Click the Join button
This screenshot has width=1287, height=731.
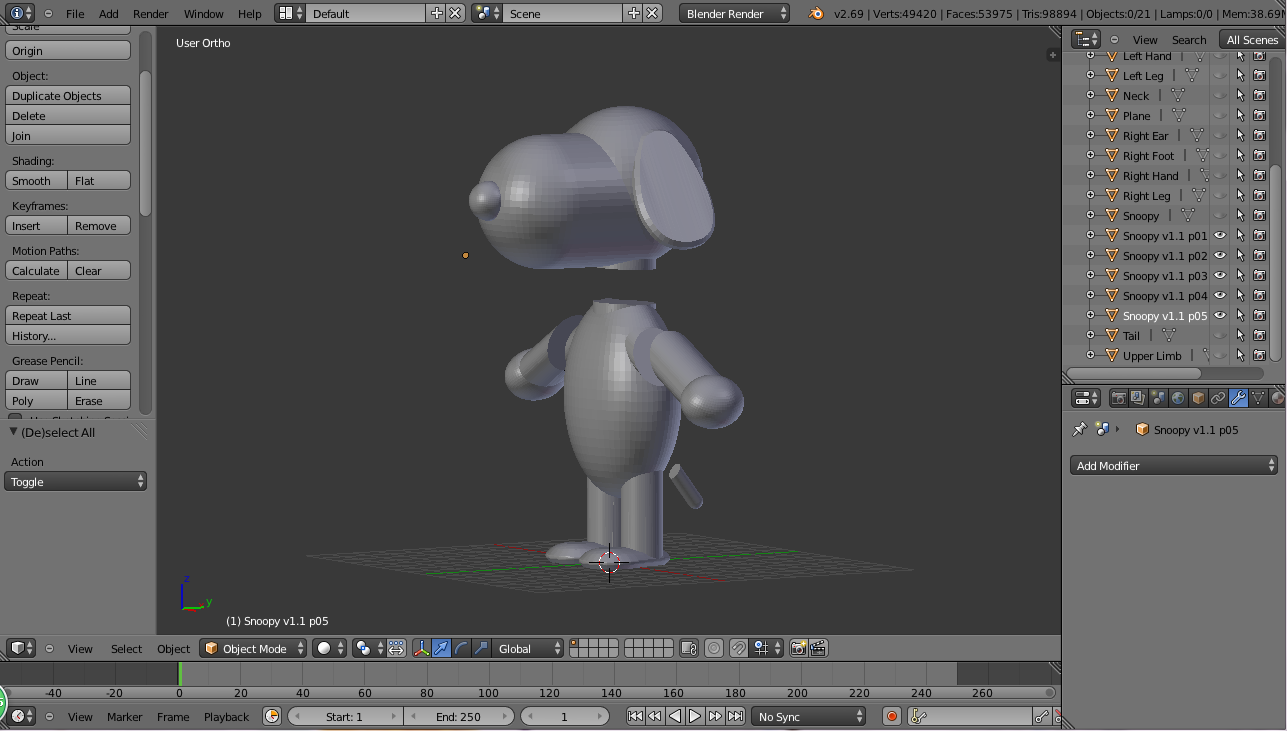[x=68, y=135]
